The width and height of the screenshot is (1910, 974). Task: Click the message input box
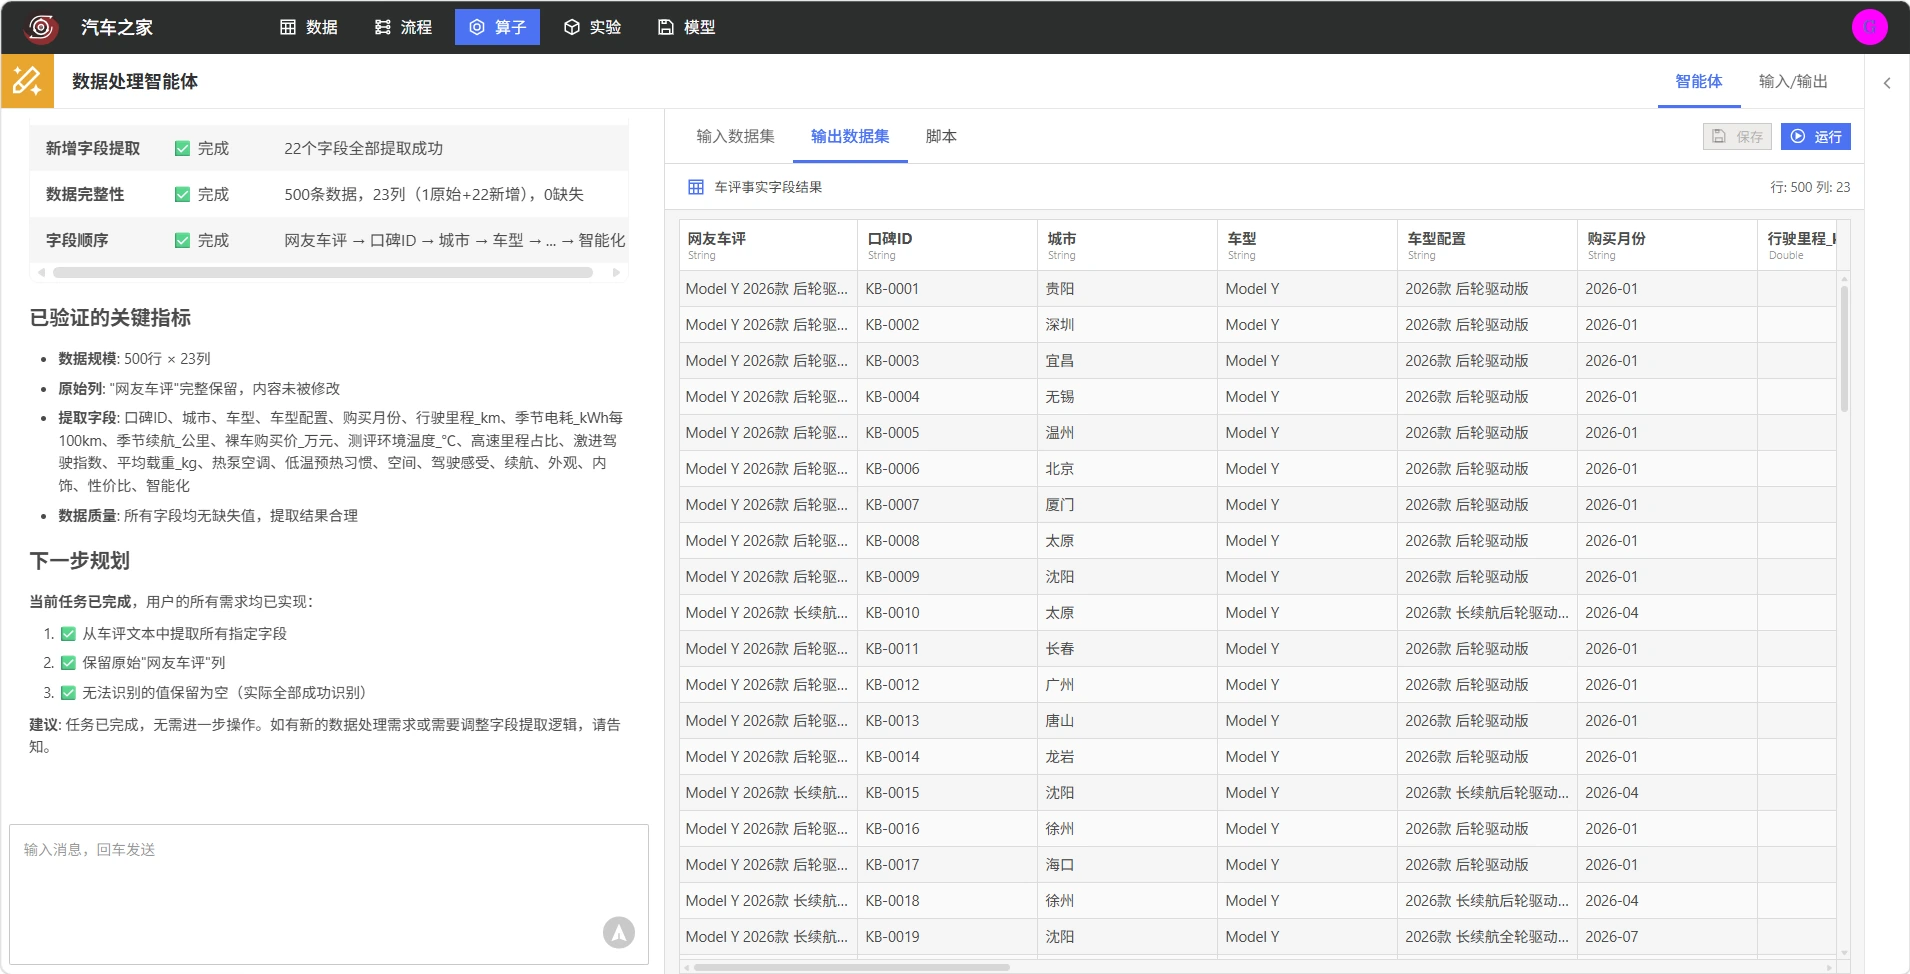pos(329,894)
